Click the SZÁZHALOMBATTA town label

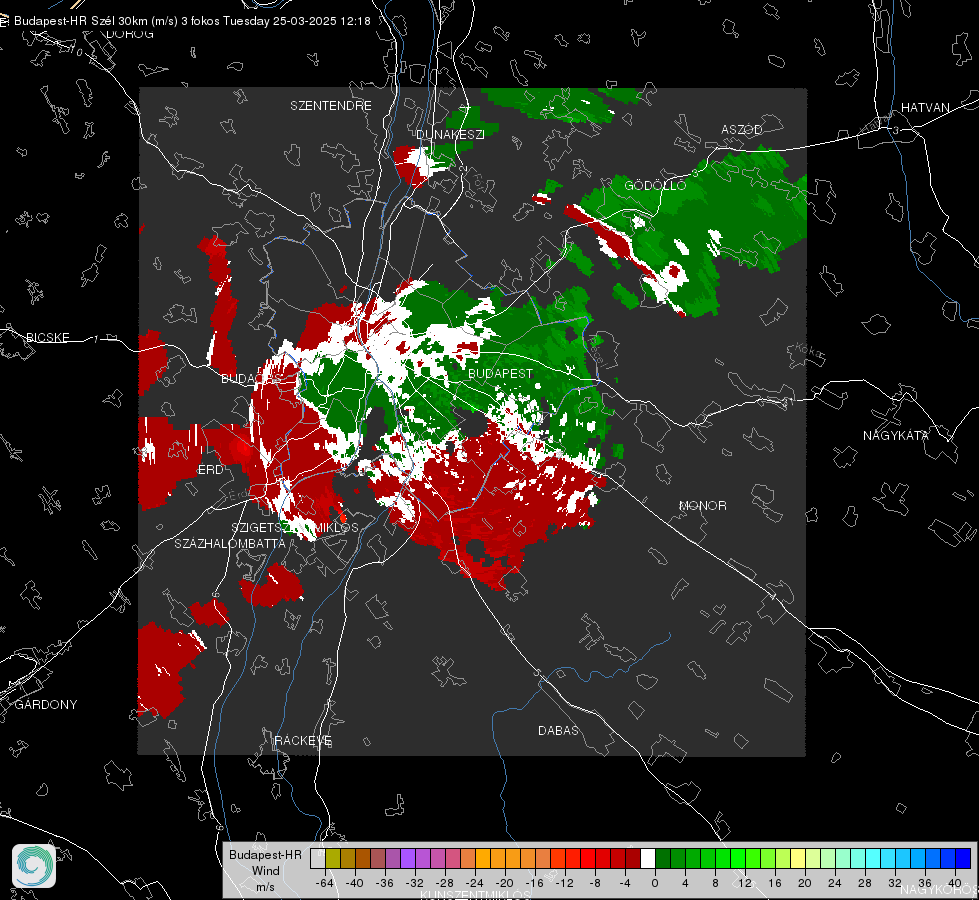pos(230,543)
